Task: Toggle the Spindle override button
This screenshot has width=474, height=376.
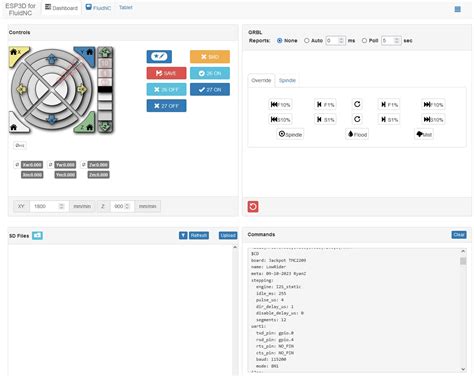Action: tap(290, 134)
